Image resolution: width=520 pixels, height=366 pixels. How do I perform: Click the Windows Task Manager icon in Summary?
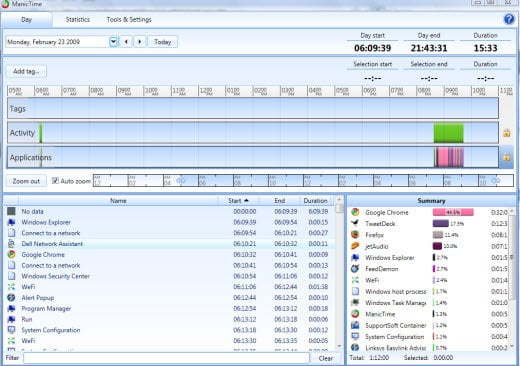coord(355,303)
